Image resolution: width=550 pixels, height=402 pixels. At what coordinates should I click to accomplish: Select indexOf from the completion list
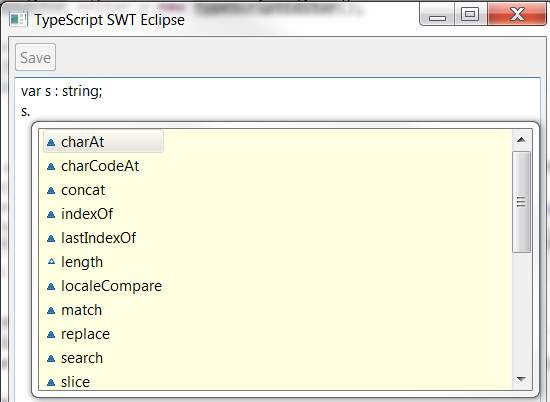87,214
